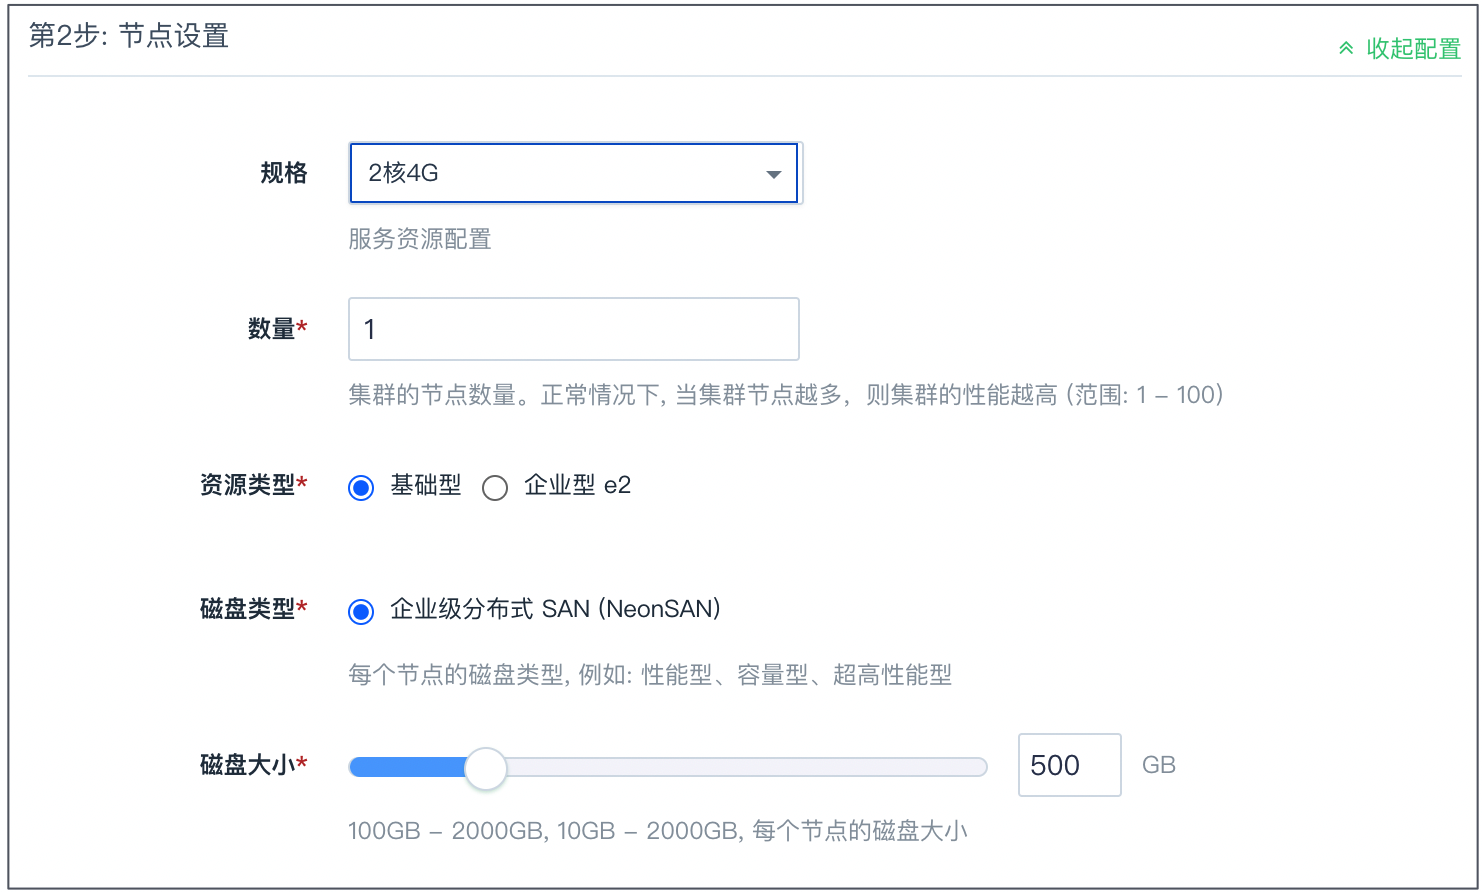1482x892 pixels.
Task: Click the 100GB – 2000GB range hint text
Action: [x=658, y=831]
